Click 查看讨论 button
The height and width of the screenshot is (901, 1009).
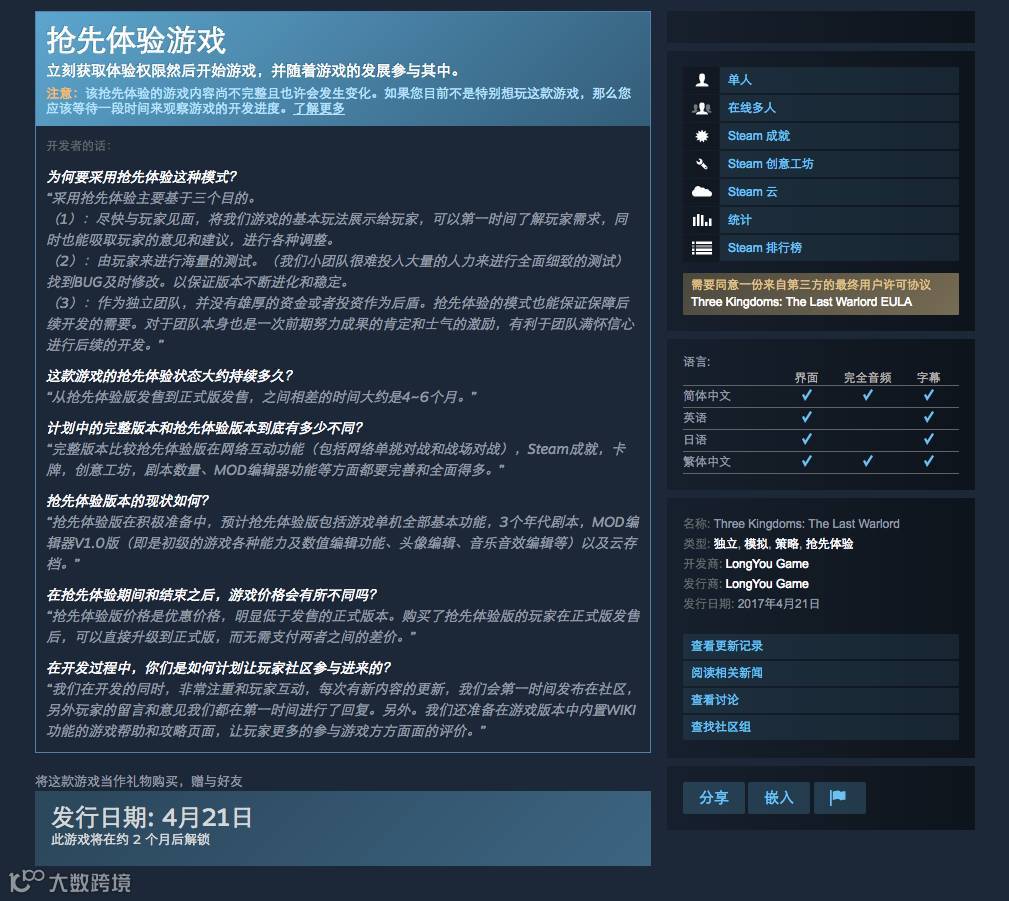point(820,700)
